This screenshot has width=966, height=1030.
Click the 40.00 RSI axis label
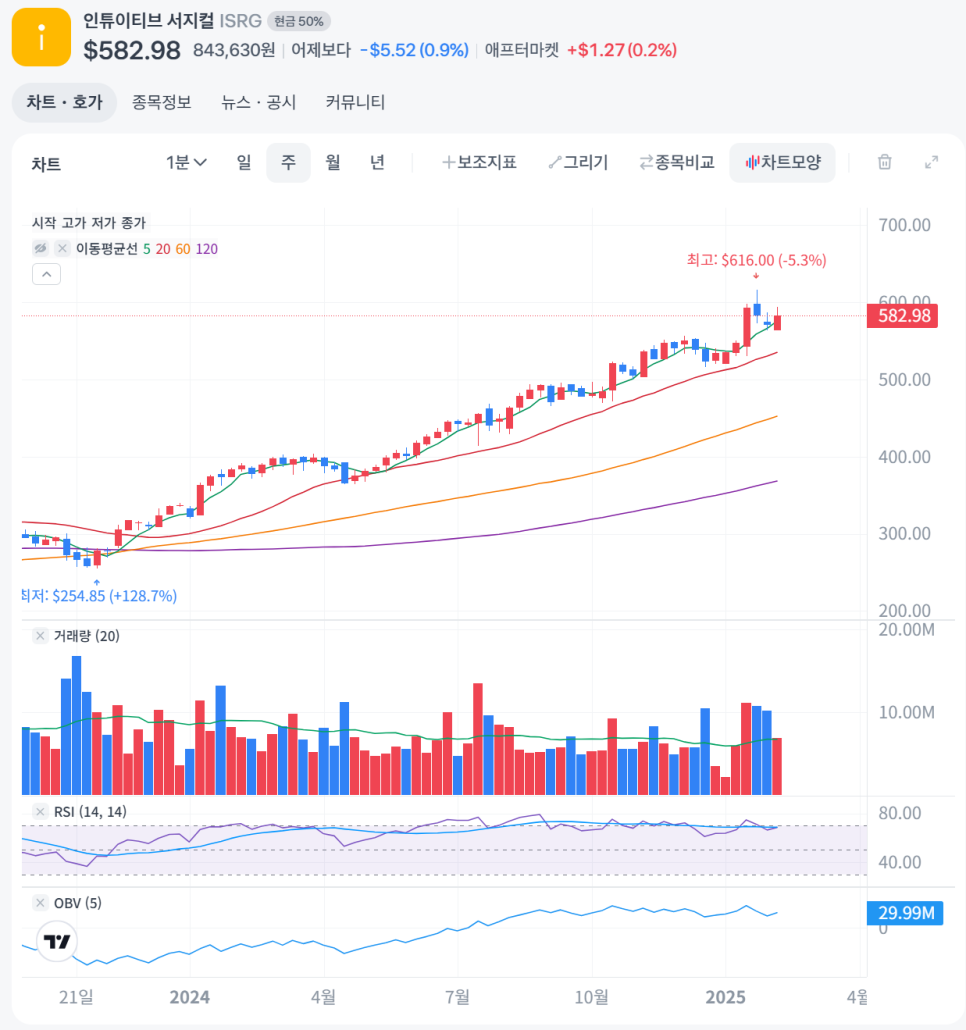point(900,862)
